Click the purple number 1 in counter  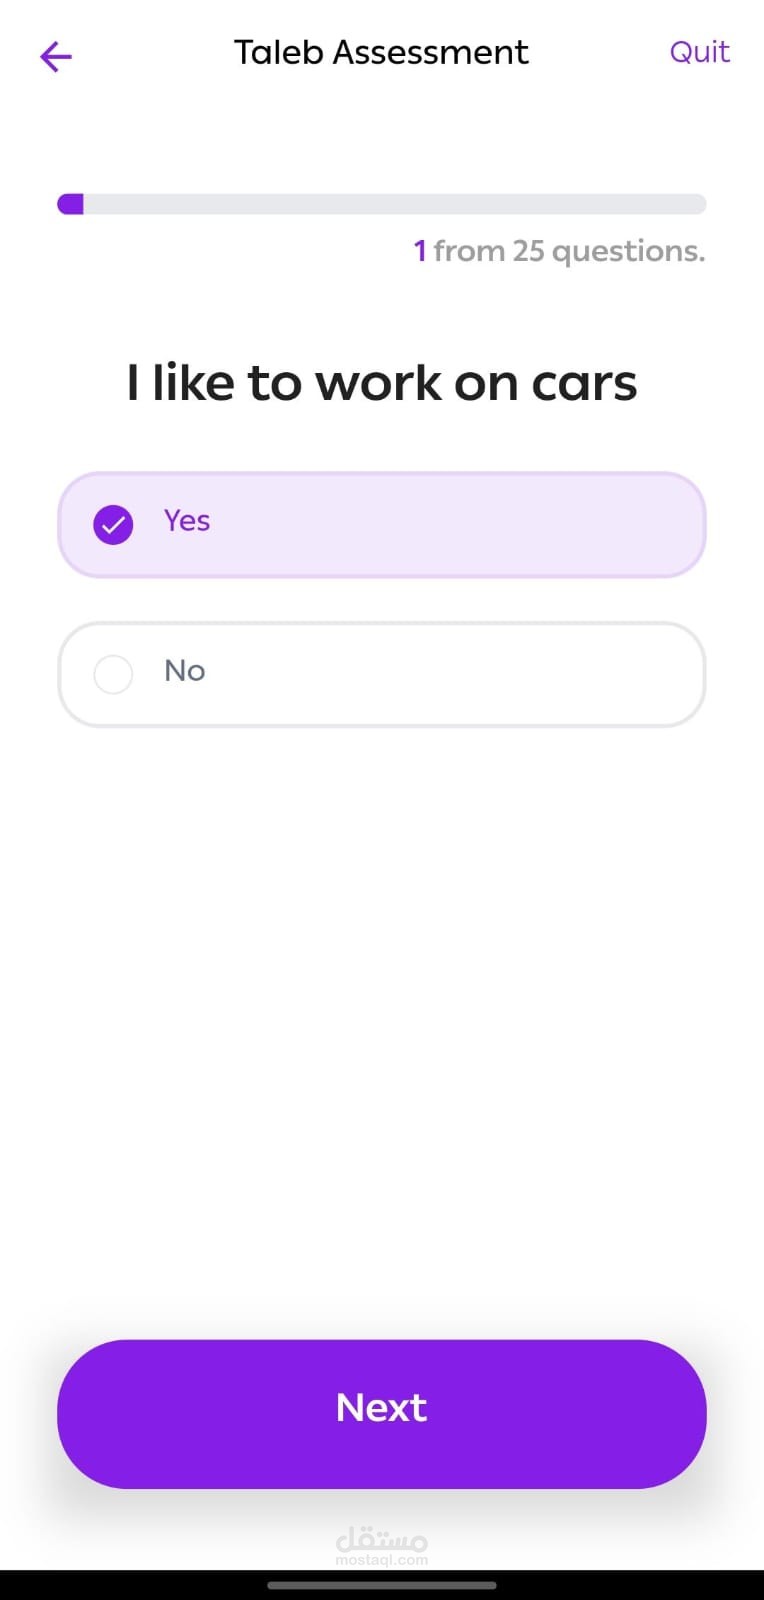[x=420, y=251]
